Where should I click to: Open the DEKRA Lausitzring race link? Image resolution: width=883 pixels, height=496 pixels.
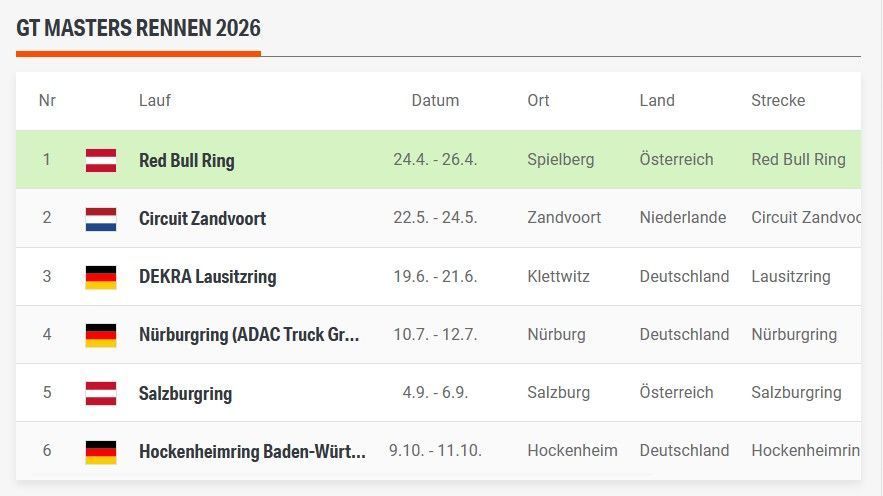click(207, 276)
